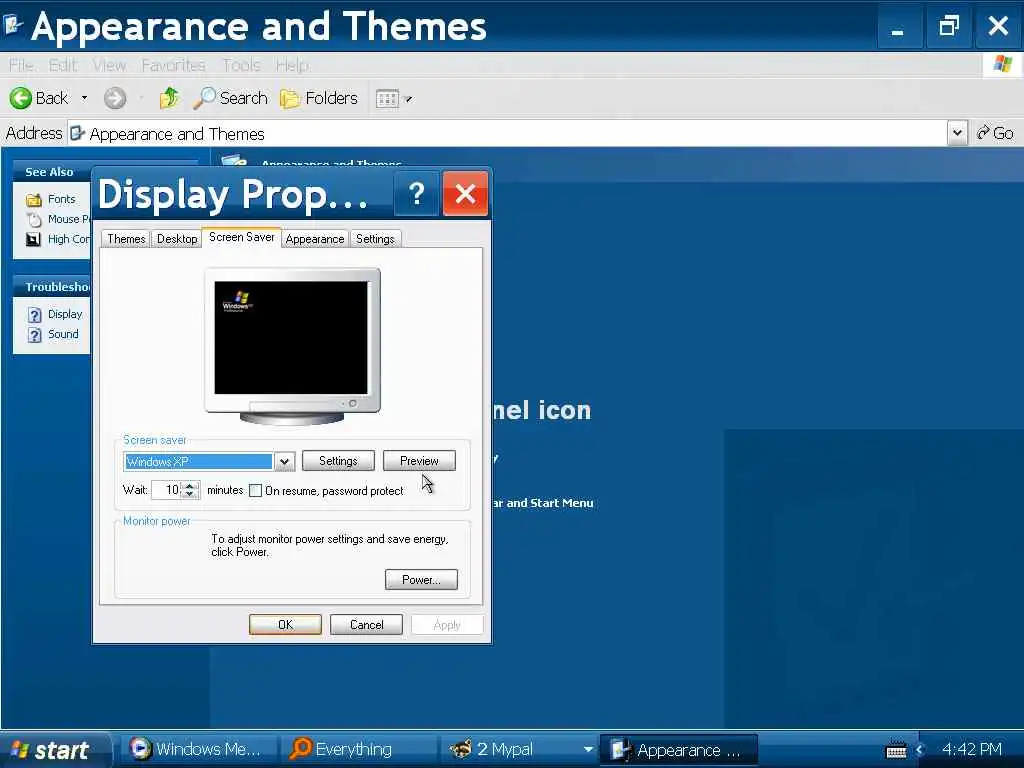Screen dimensions: 1024x768
Task: Open the Tools menu
Action: (x=241, y=65)
